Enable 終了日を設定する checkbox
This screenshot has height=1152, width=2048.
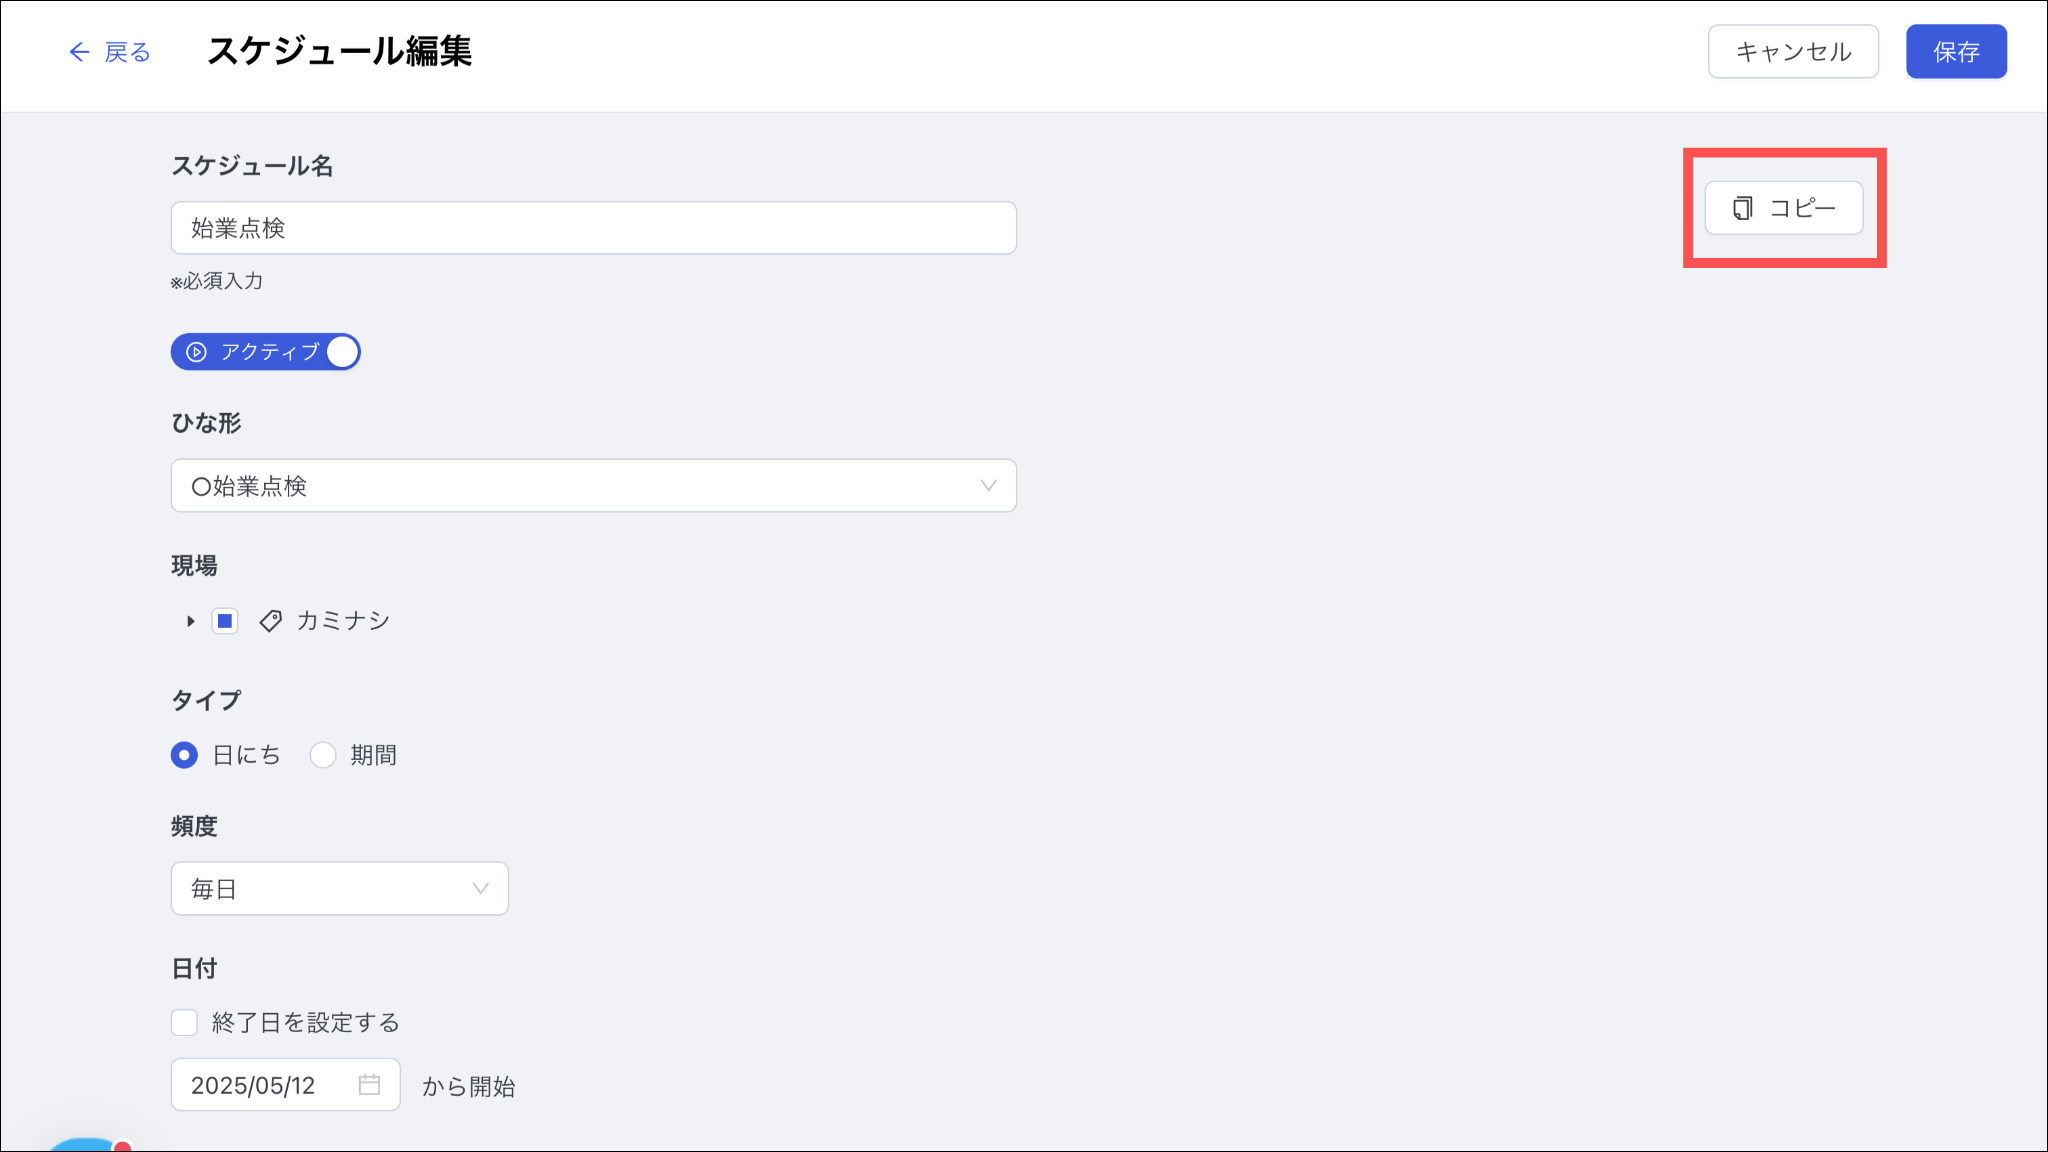click(184, 1022)
